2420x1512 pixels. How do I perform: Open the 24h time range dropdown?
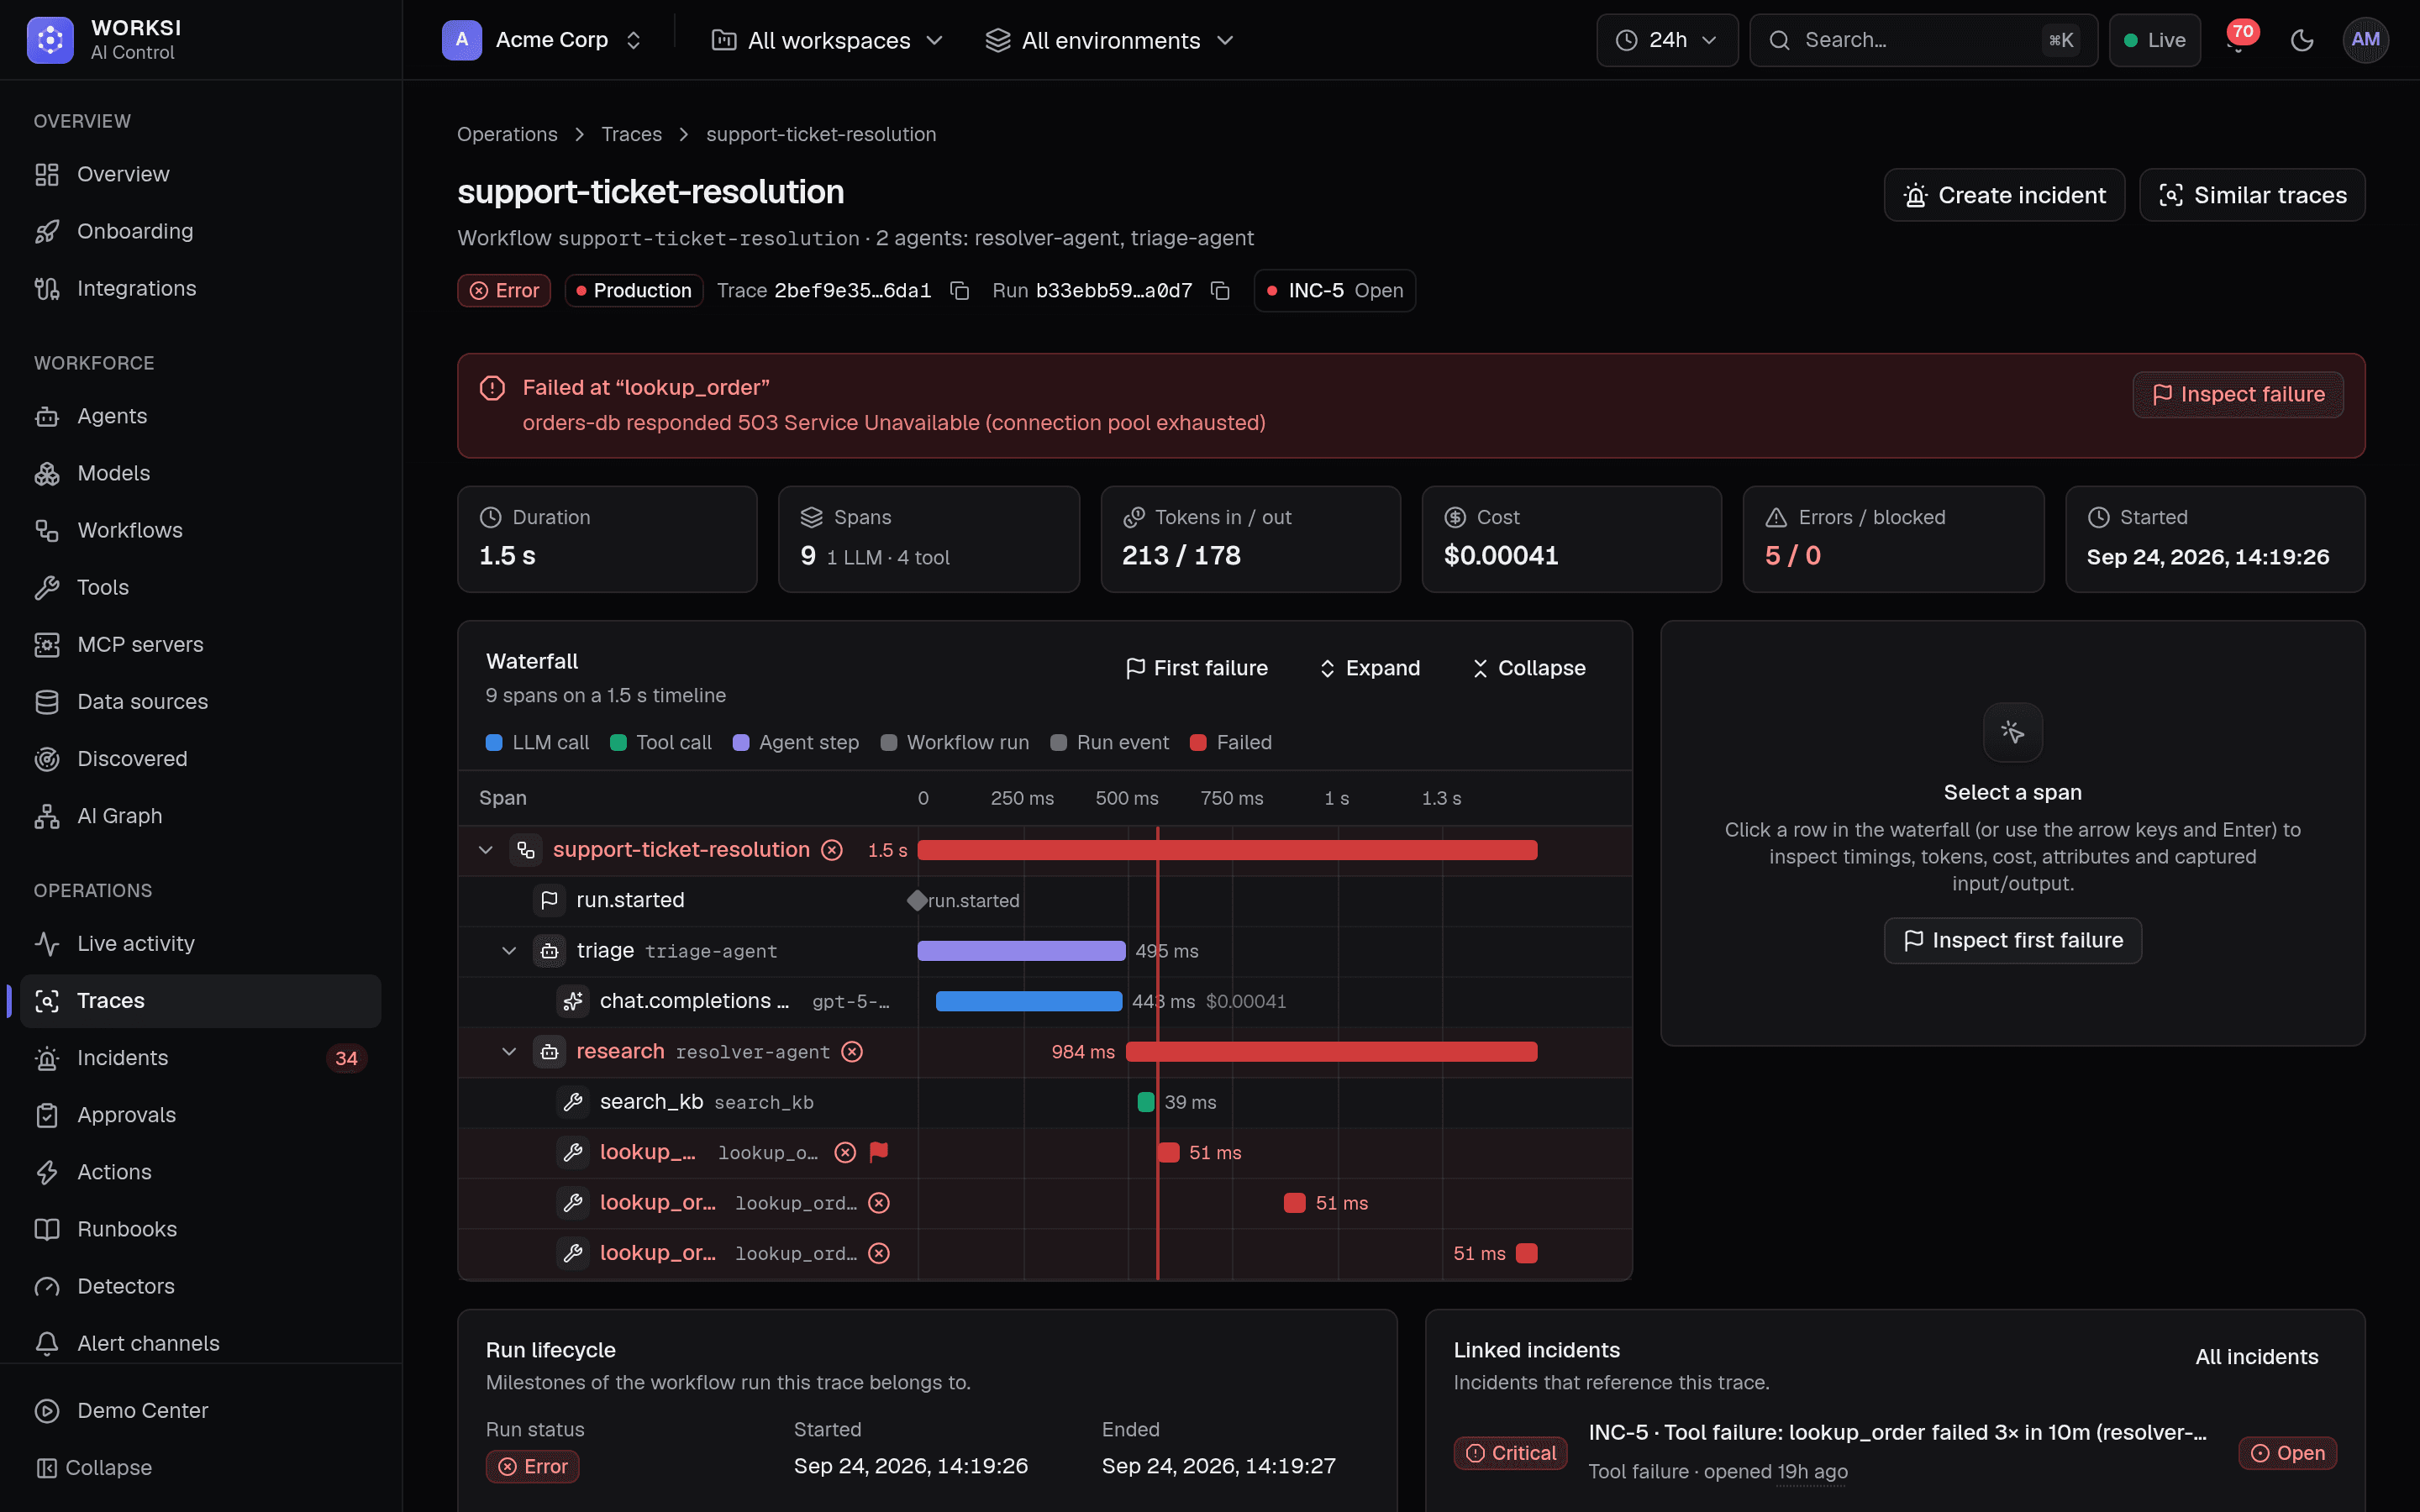tap(1667, 40)
